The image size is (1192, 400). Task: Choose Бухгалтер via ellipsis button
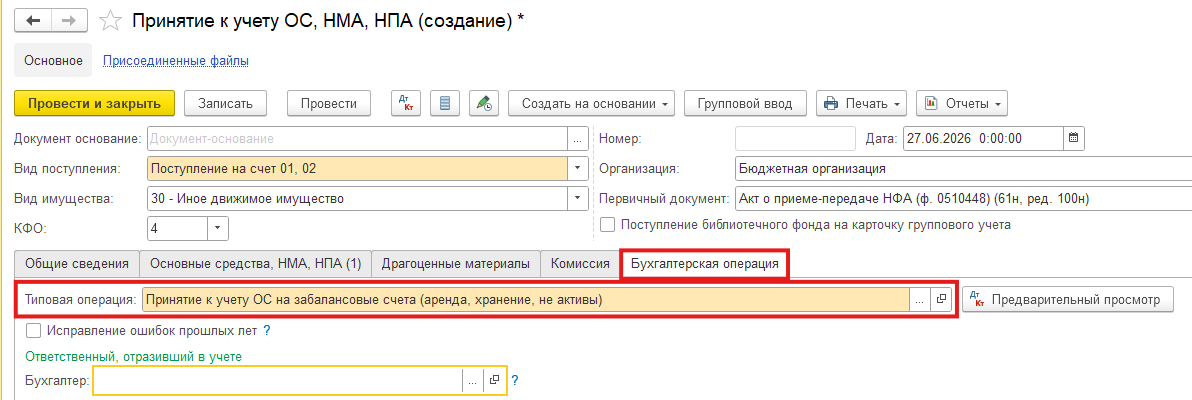473,380
